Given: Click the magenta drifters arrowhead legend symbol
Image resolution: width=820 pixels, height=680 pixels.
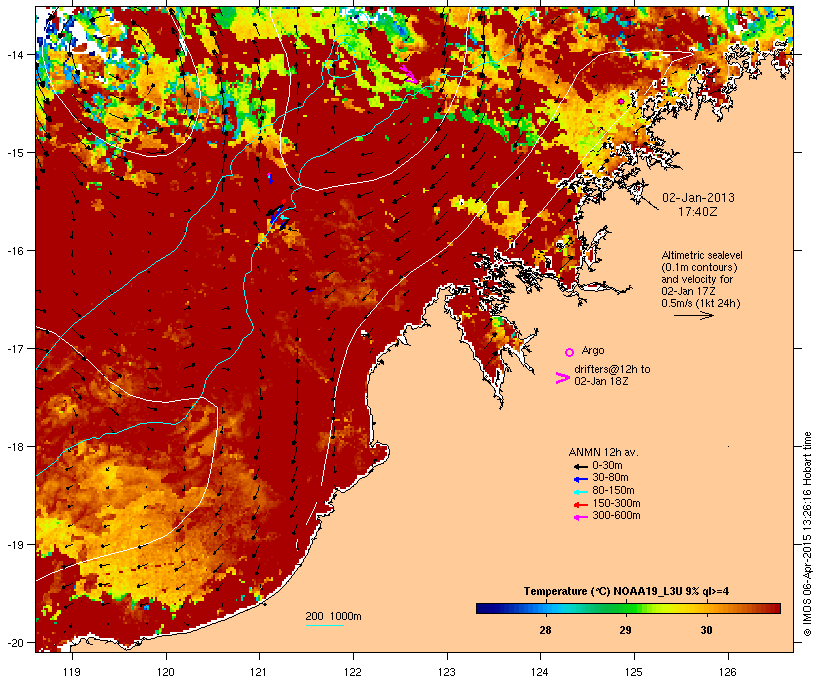Looking at the screenshot, I should (563, 378).
